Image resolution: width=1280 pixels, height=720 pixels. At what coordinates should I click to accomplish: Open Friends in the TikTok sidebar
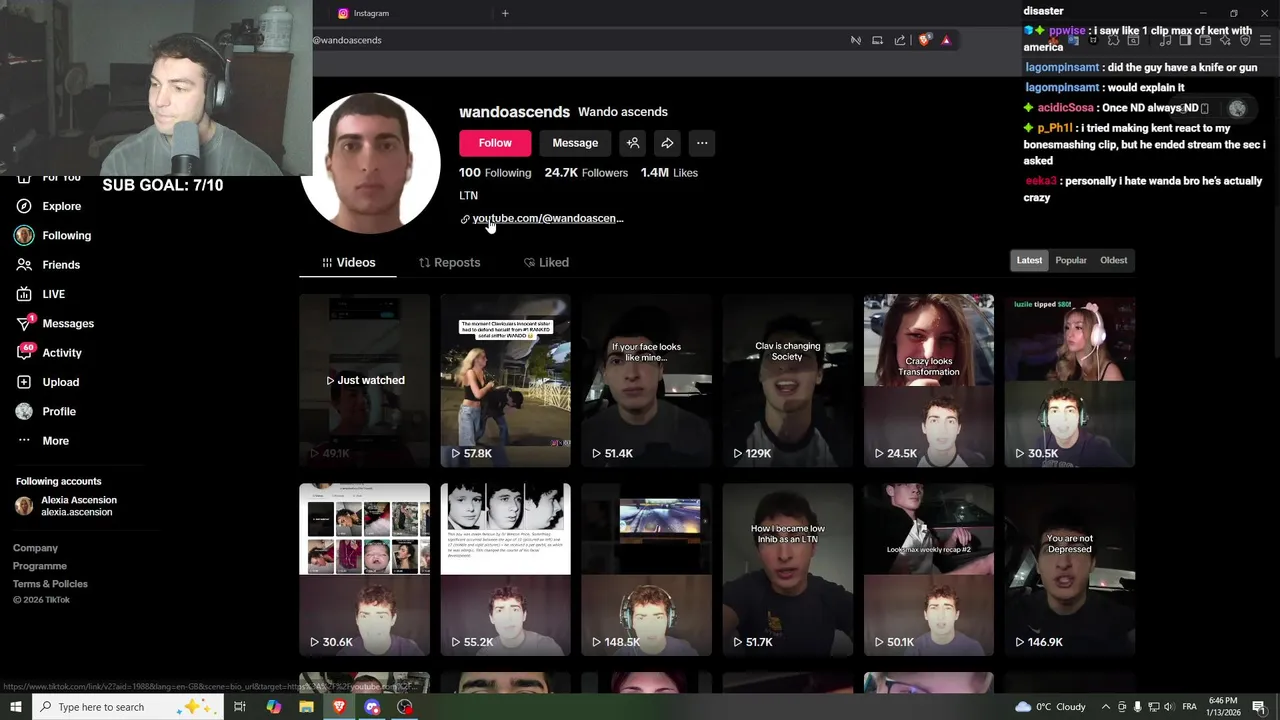tap(47, 265)
